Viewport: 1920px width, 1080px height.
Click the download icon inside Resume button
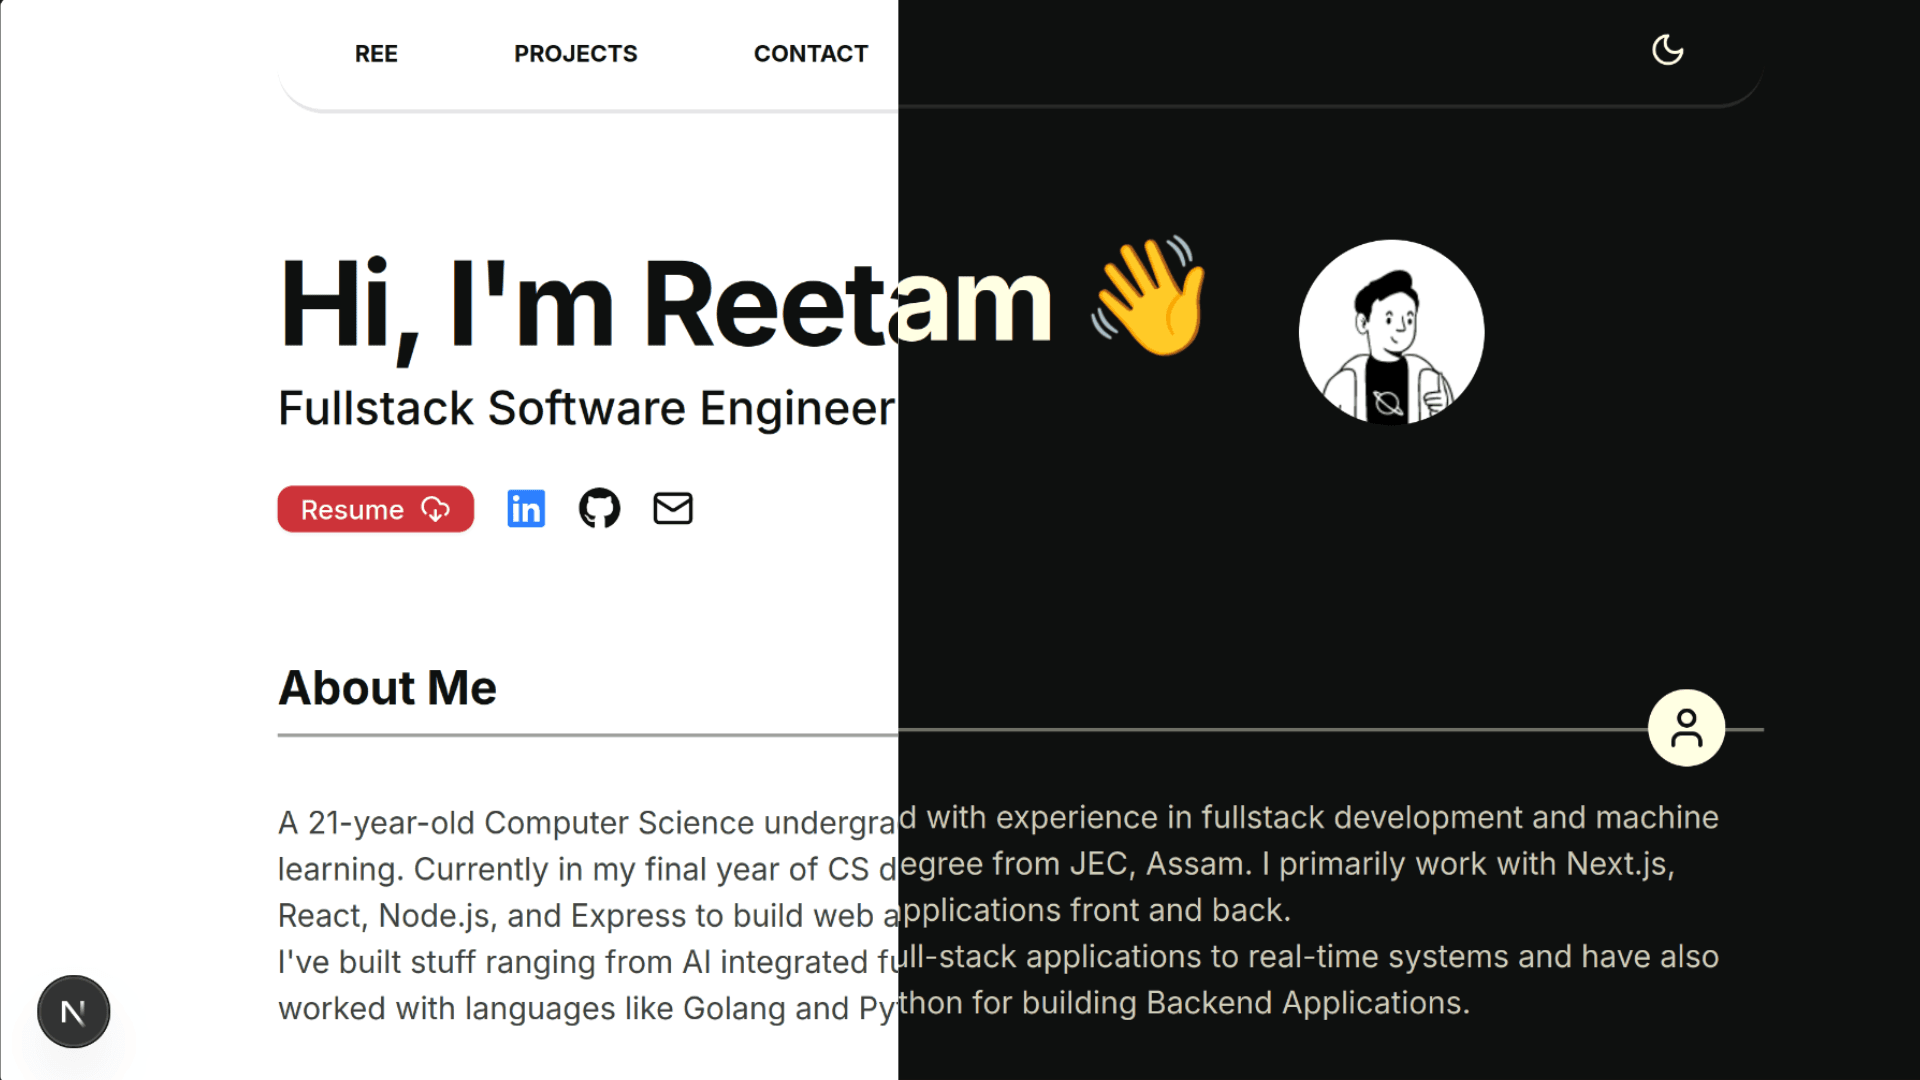[x=434, y=509]
